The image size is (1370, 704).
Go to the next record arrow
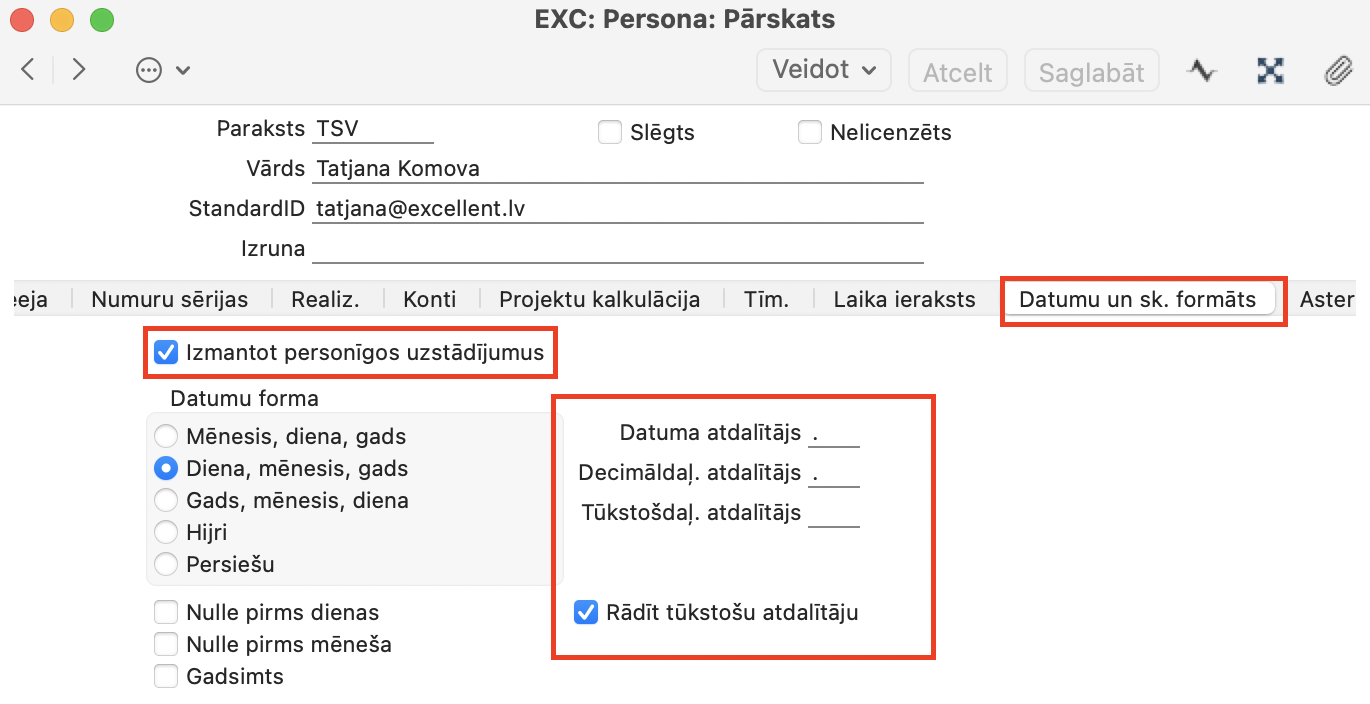[79, 69]
